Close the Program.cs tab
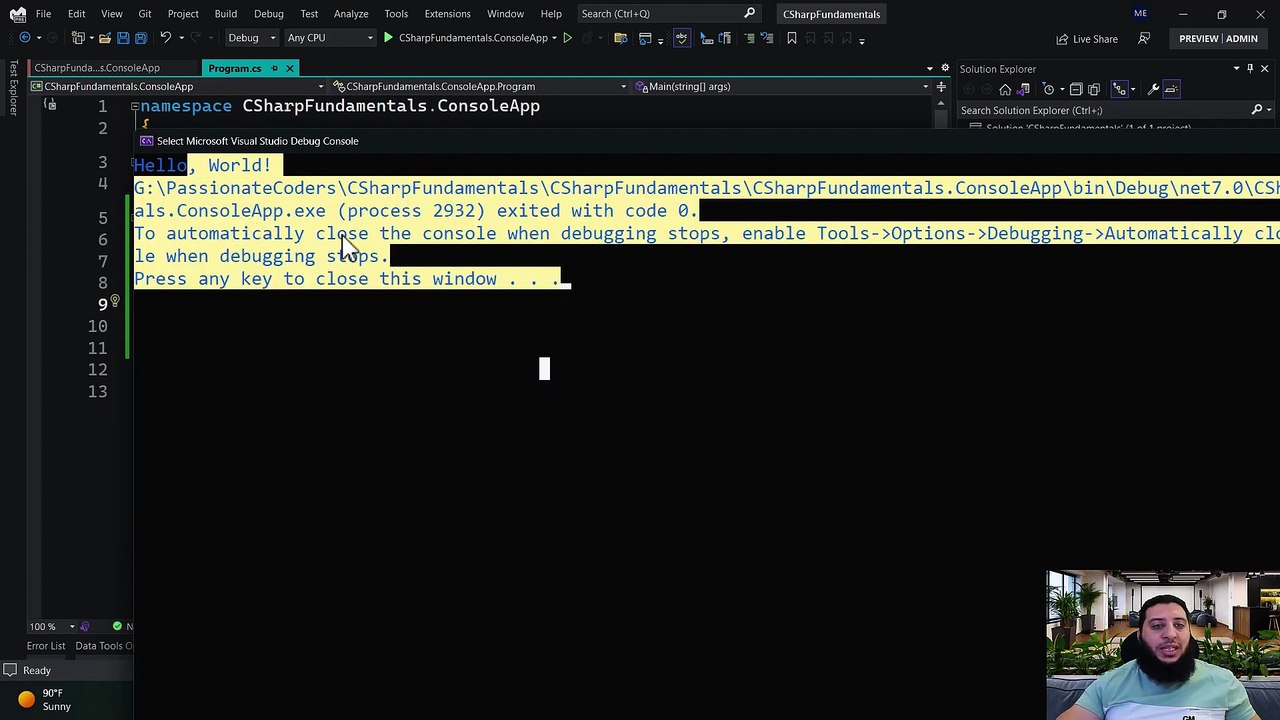 [290, 68]
